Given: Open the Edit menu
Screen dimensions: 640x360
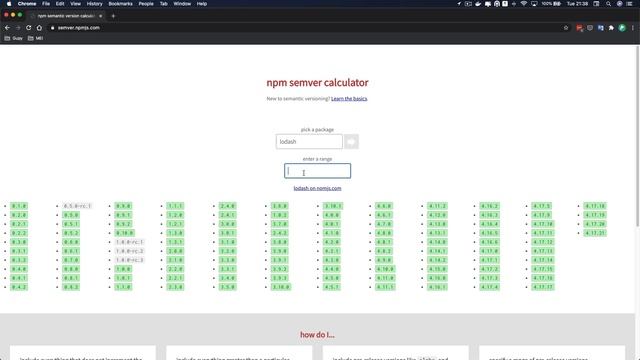Looking at the screenshot, I should click(x=60, y=4).
